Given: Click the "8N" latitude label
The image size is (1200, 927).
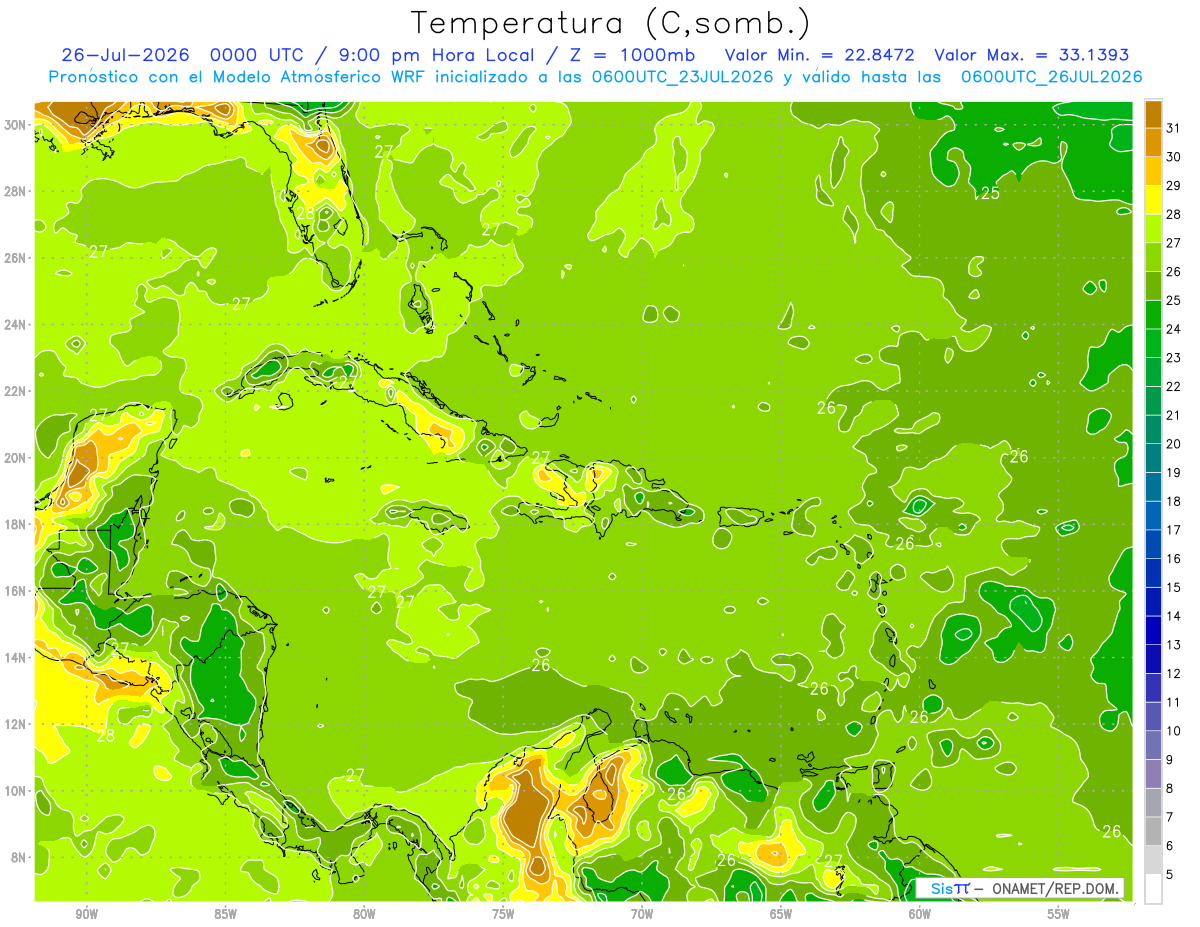Looking at the screenshot, I should tap(19, 857).
